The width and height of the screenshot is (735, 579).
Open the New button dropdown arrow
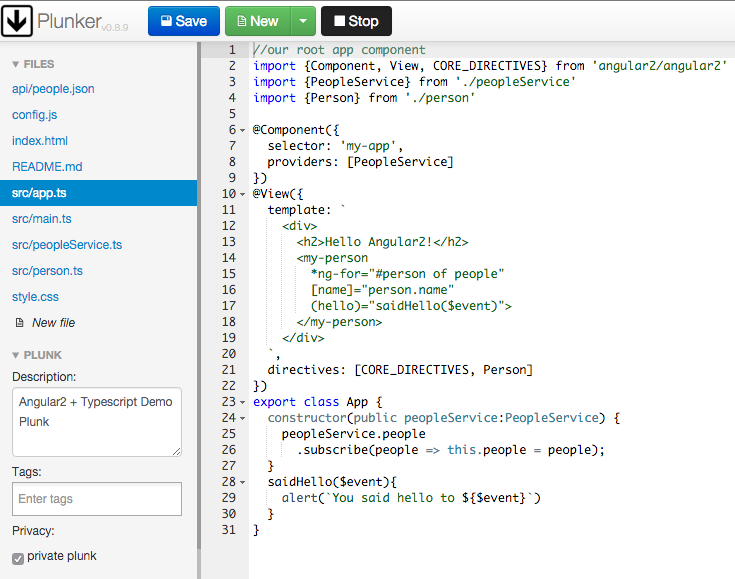coord(303,21)
